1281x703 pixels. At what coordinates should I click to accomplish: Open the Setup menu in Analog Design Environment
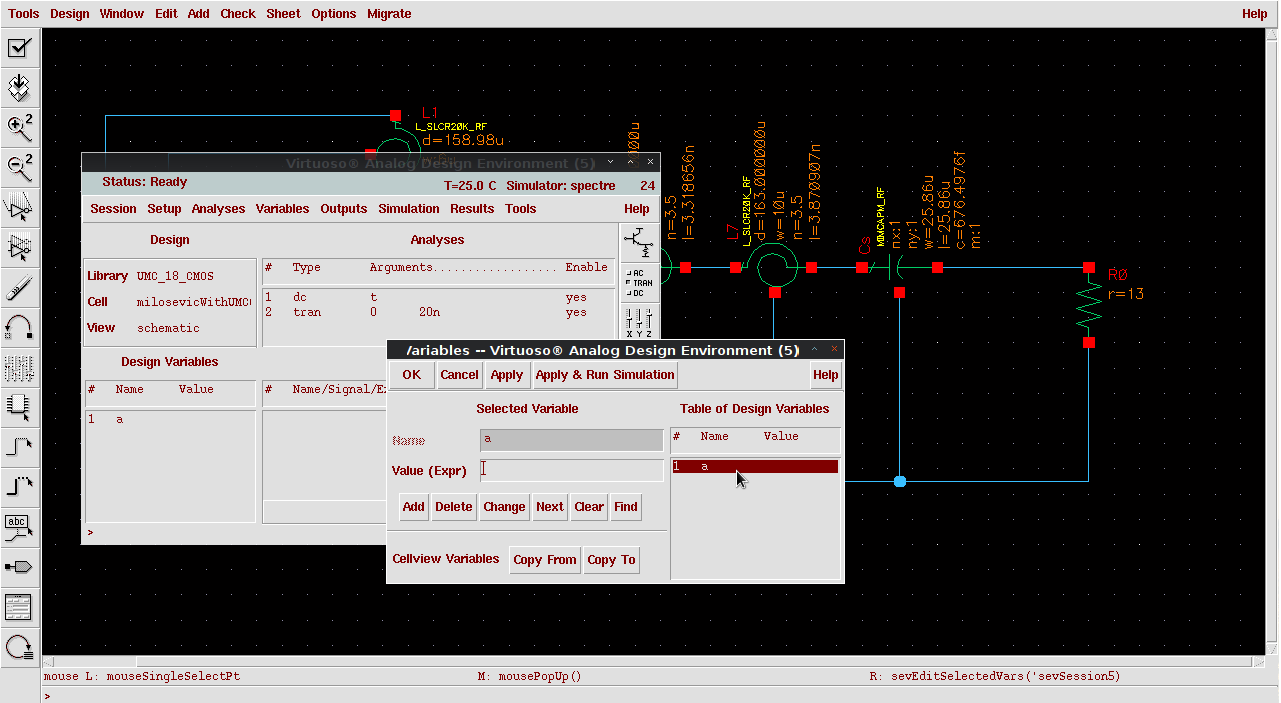(164, 209)
